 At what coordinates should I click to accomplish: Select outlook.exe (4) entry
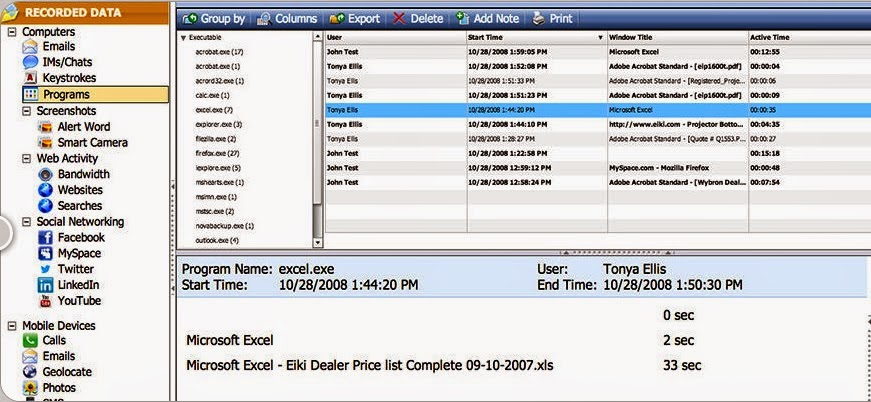pyautogui.click(x=217, y=240)
